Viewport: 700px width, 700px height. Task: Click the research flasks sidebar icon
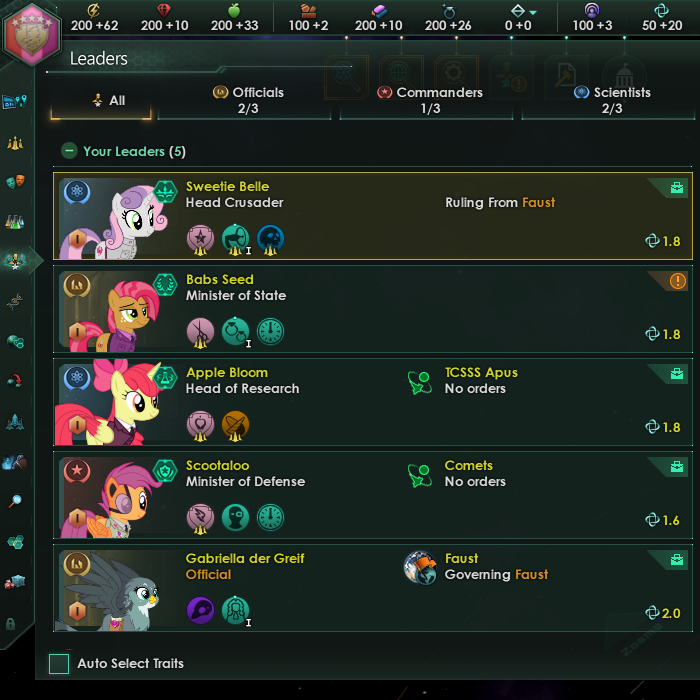point(15,222)
